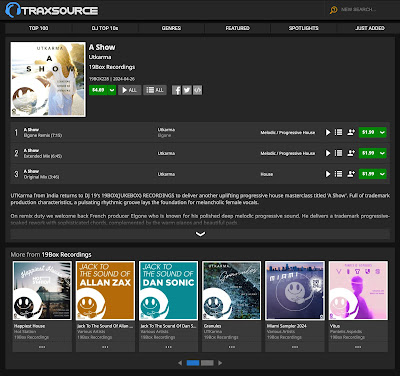Open format dropdown on Extended Mix price
The height and width of the screenshot is (376, 400).
[382, 153]
